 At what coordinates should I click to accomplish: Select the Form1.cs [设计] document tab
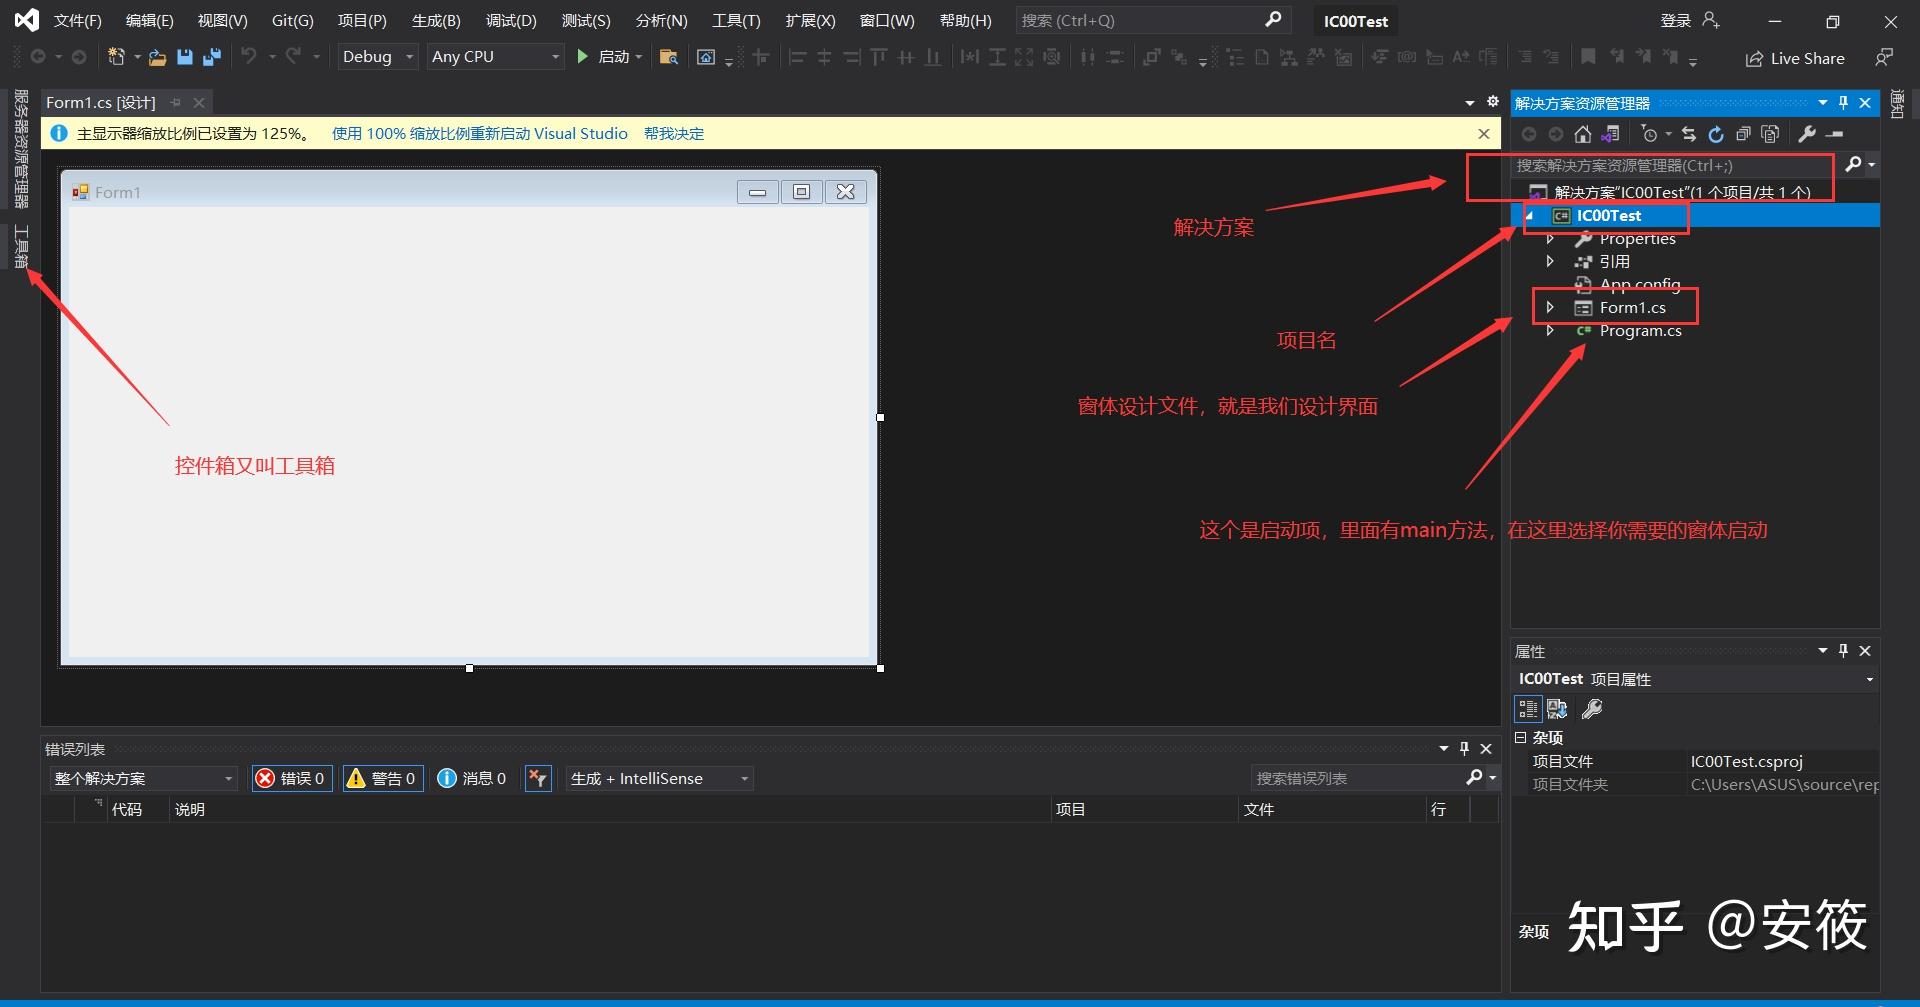click(x=101, y=102)
